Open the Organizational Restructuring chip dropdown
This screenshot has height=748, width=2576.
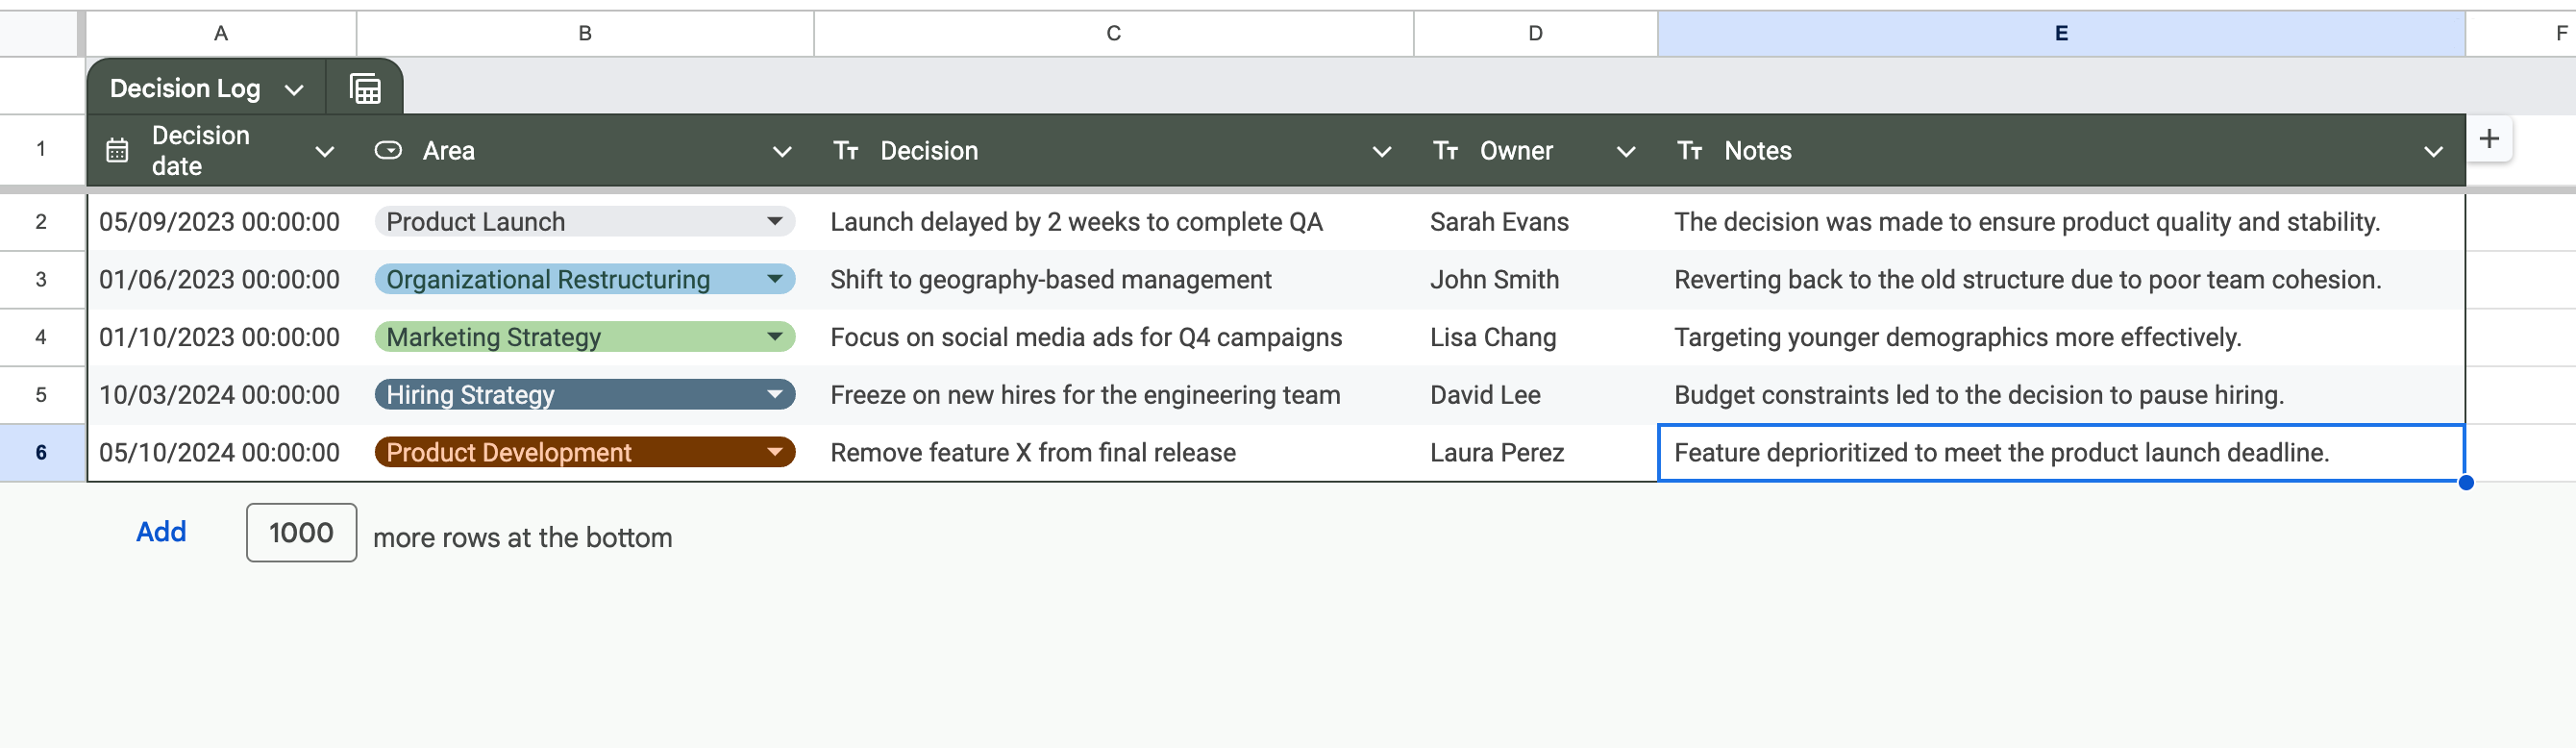coord(775,279)
